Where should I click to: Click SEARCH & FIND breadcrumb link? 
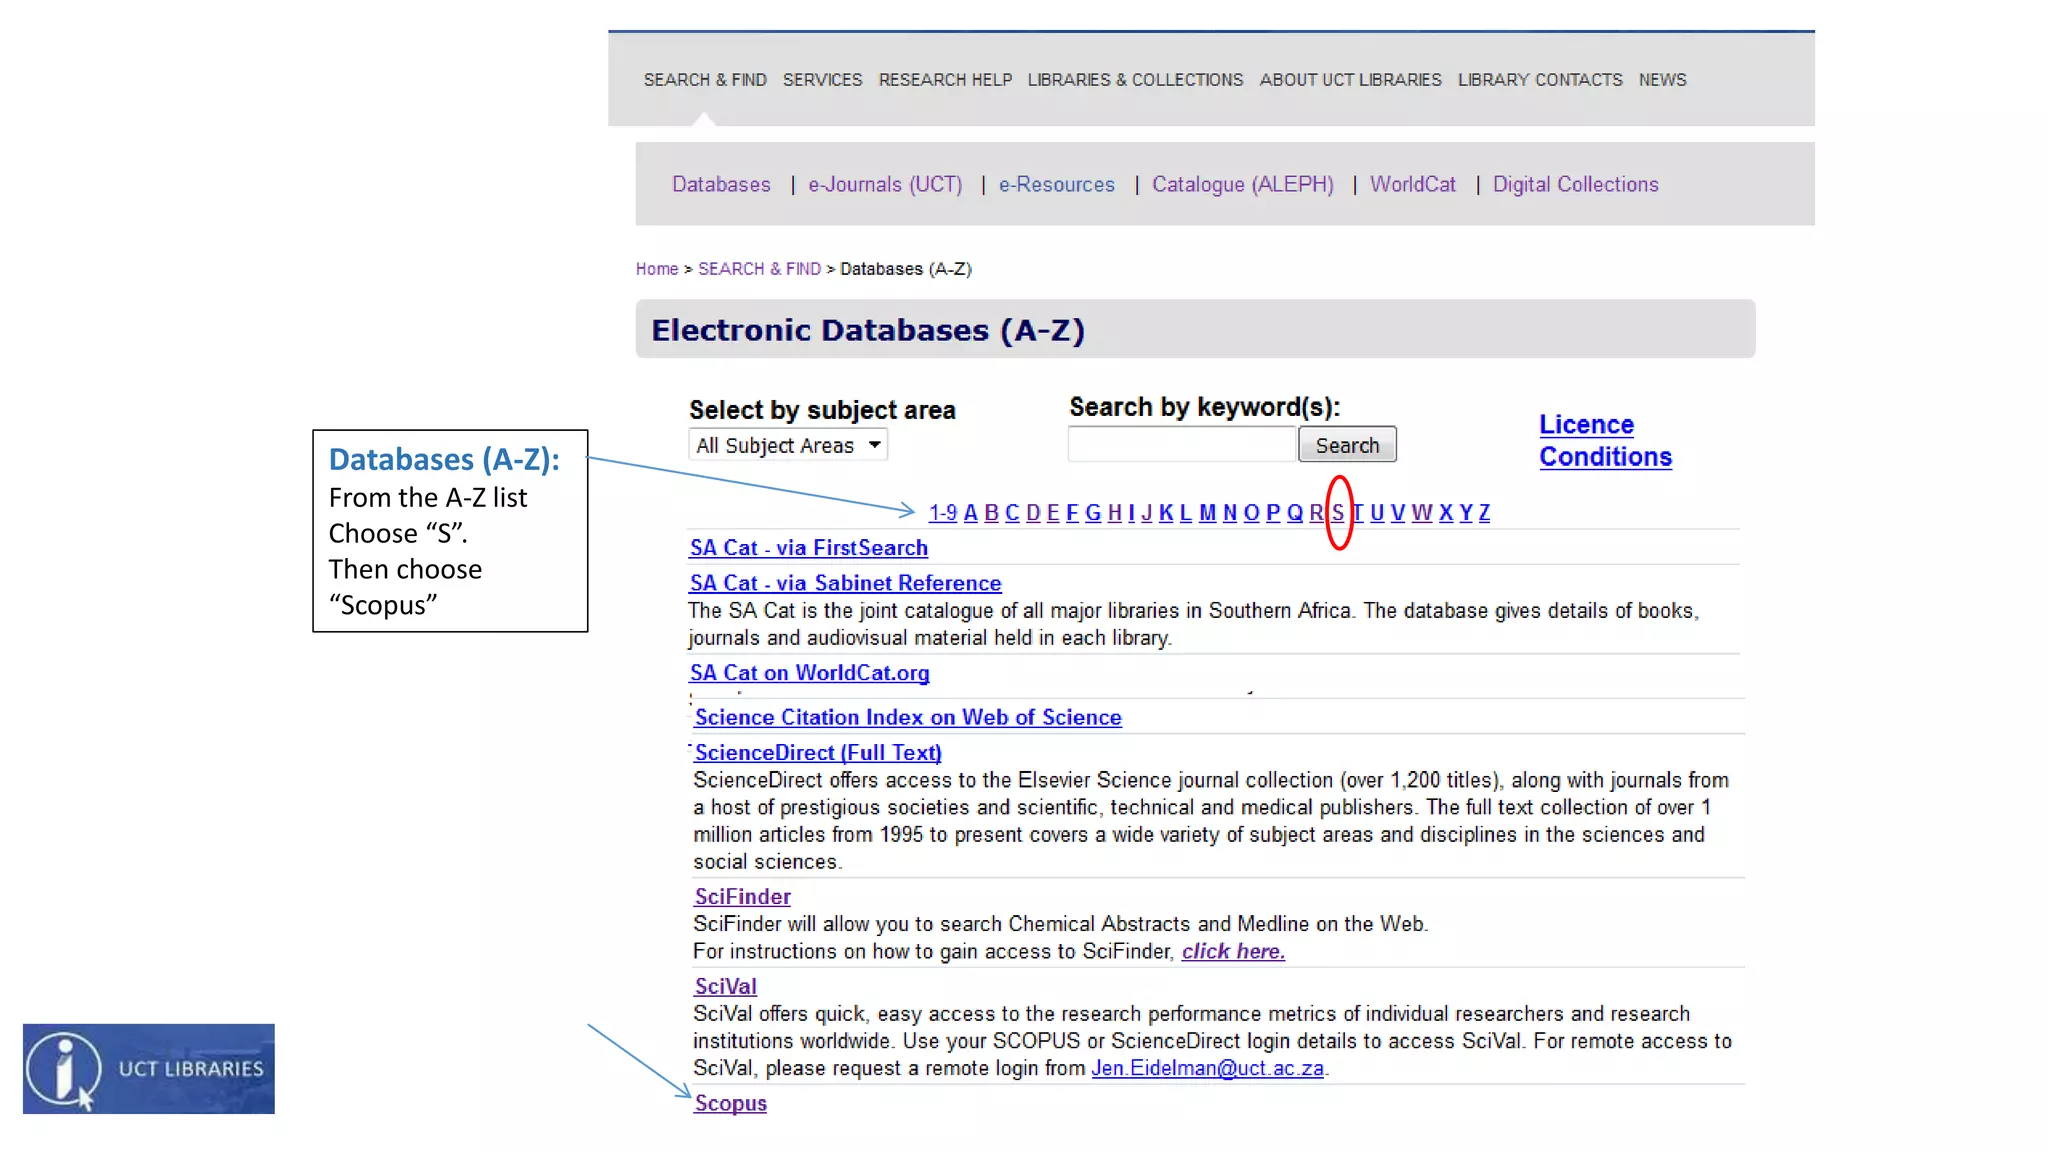pos(759,269)
